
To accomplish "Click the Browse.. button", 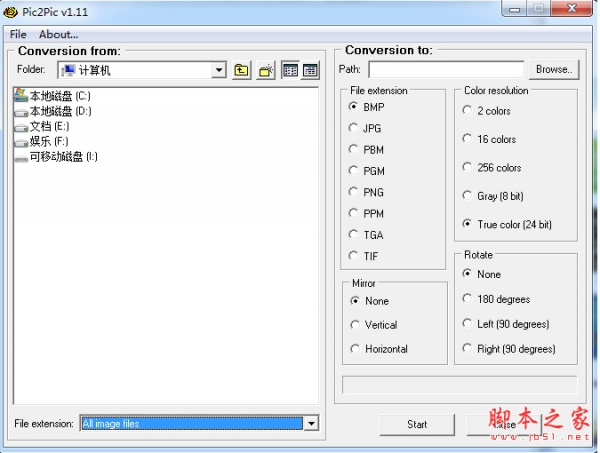I will pyautogui.click(x=554, y=70).
